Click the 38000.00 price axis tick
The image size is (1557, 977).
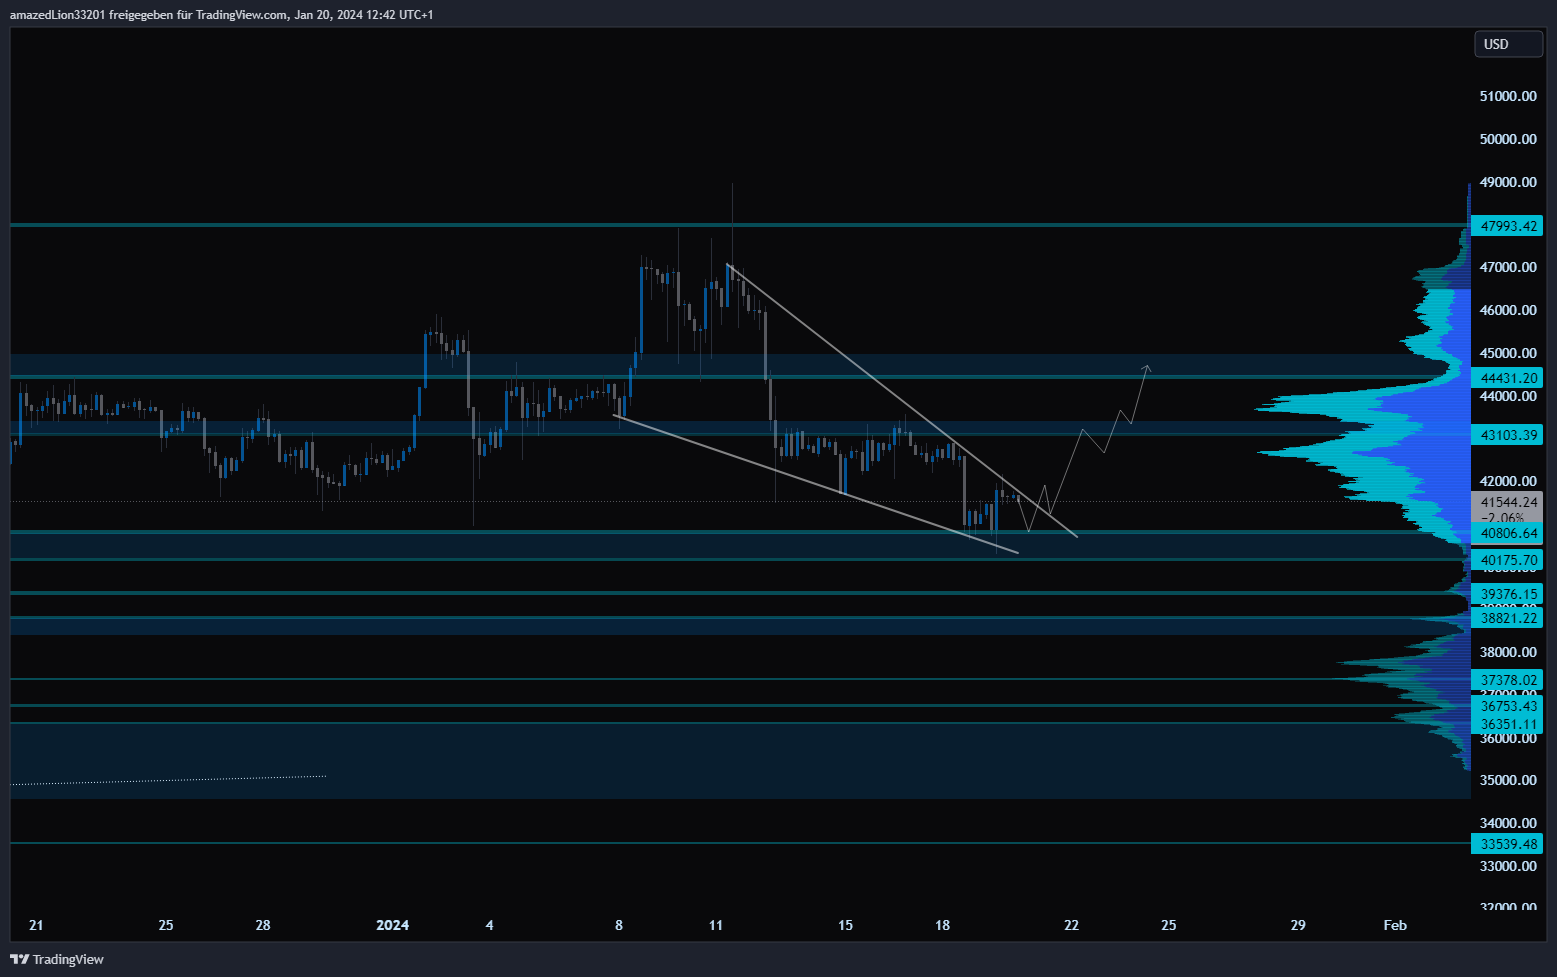click(1508, 652)
